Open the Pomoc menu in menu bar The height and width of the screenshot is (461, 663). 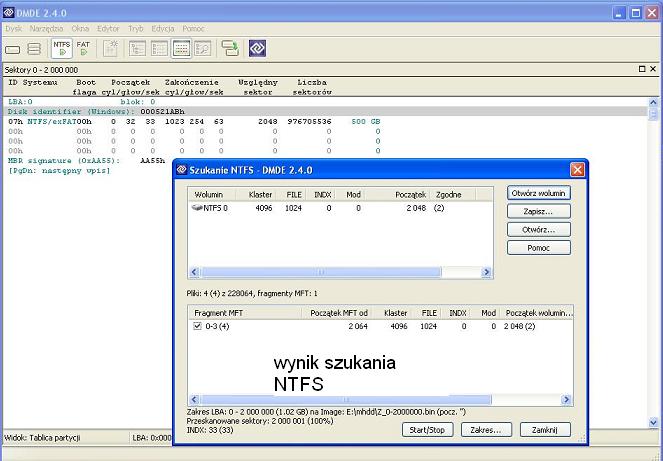click(193, 29)
